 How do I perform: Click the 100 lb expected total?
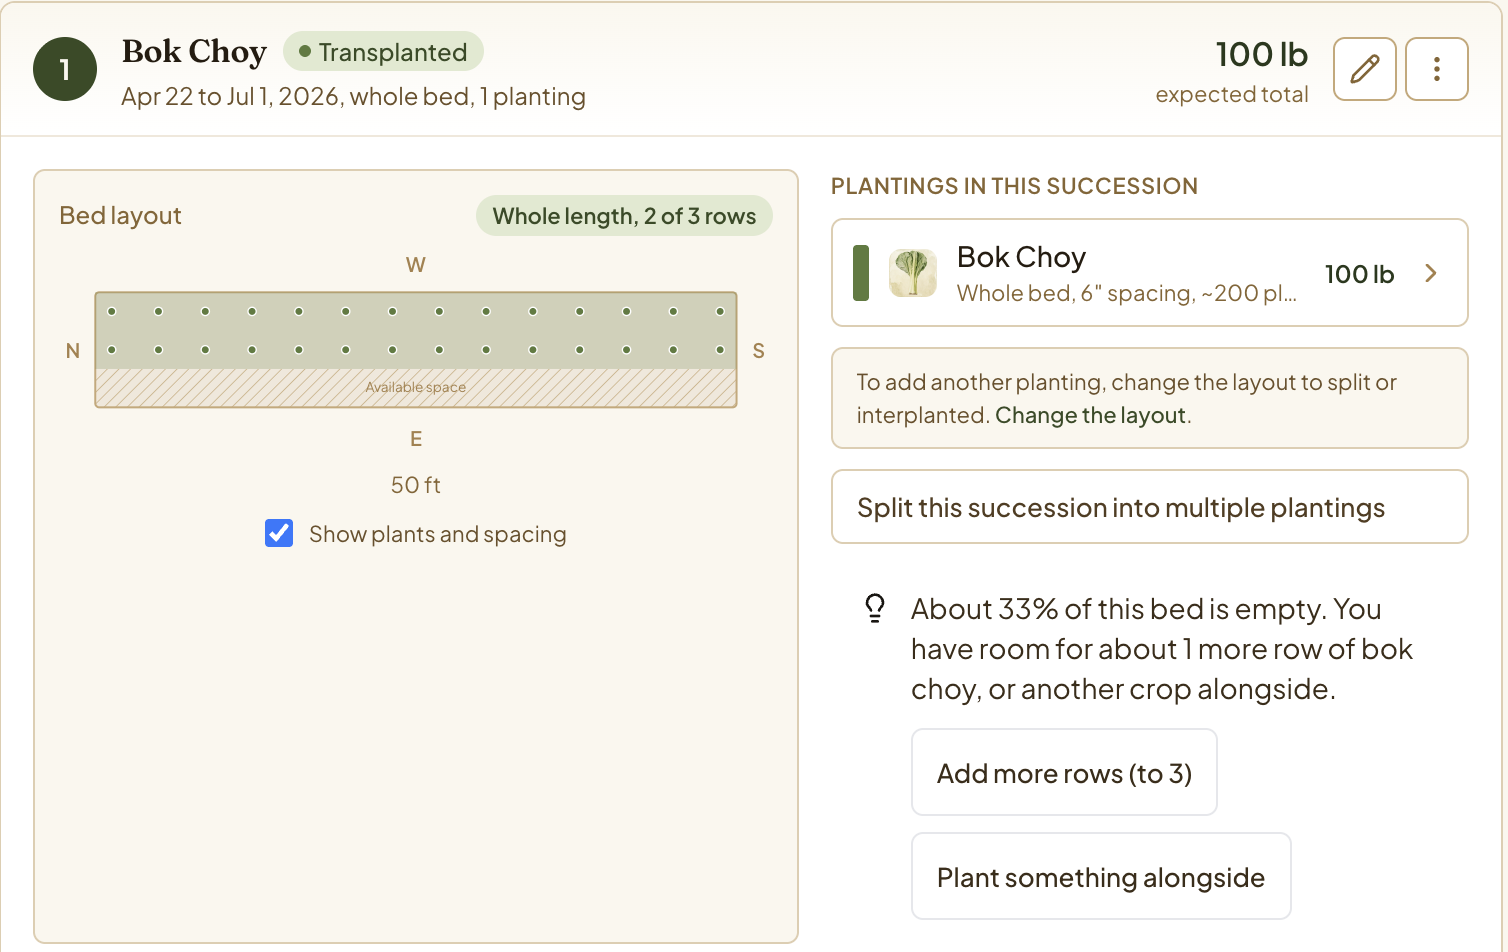click(x=1261, y=55)
